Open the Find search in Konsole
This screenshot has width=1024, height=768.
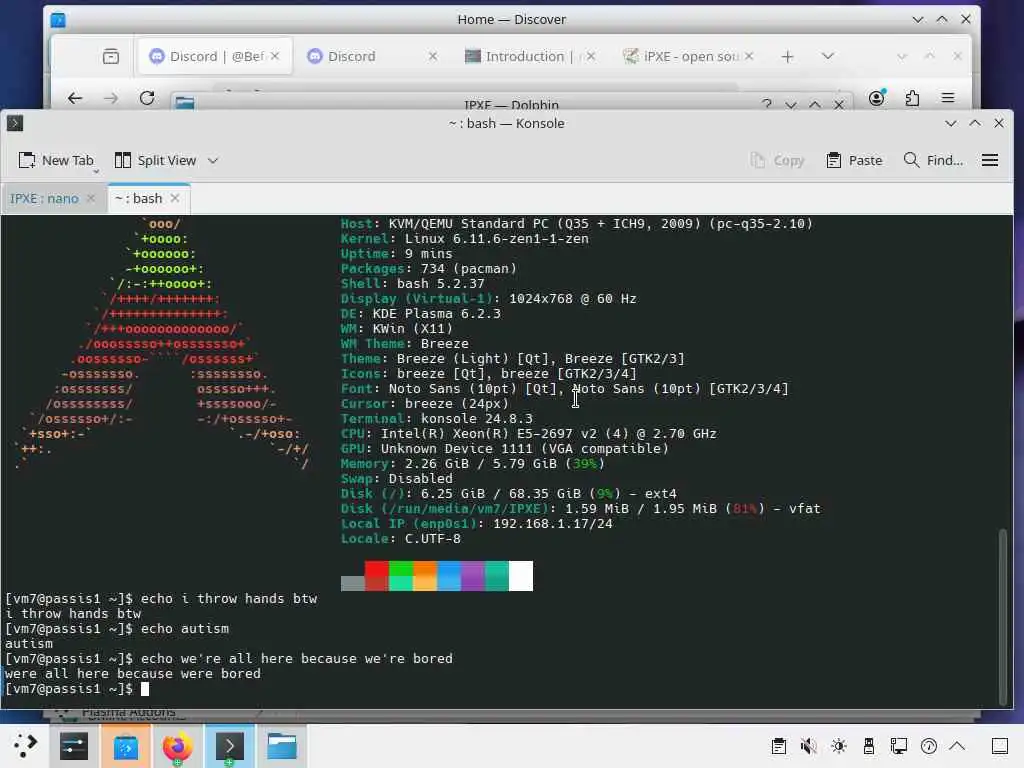click(x=933, y=161)
